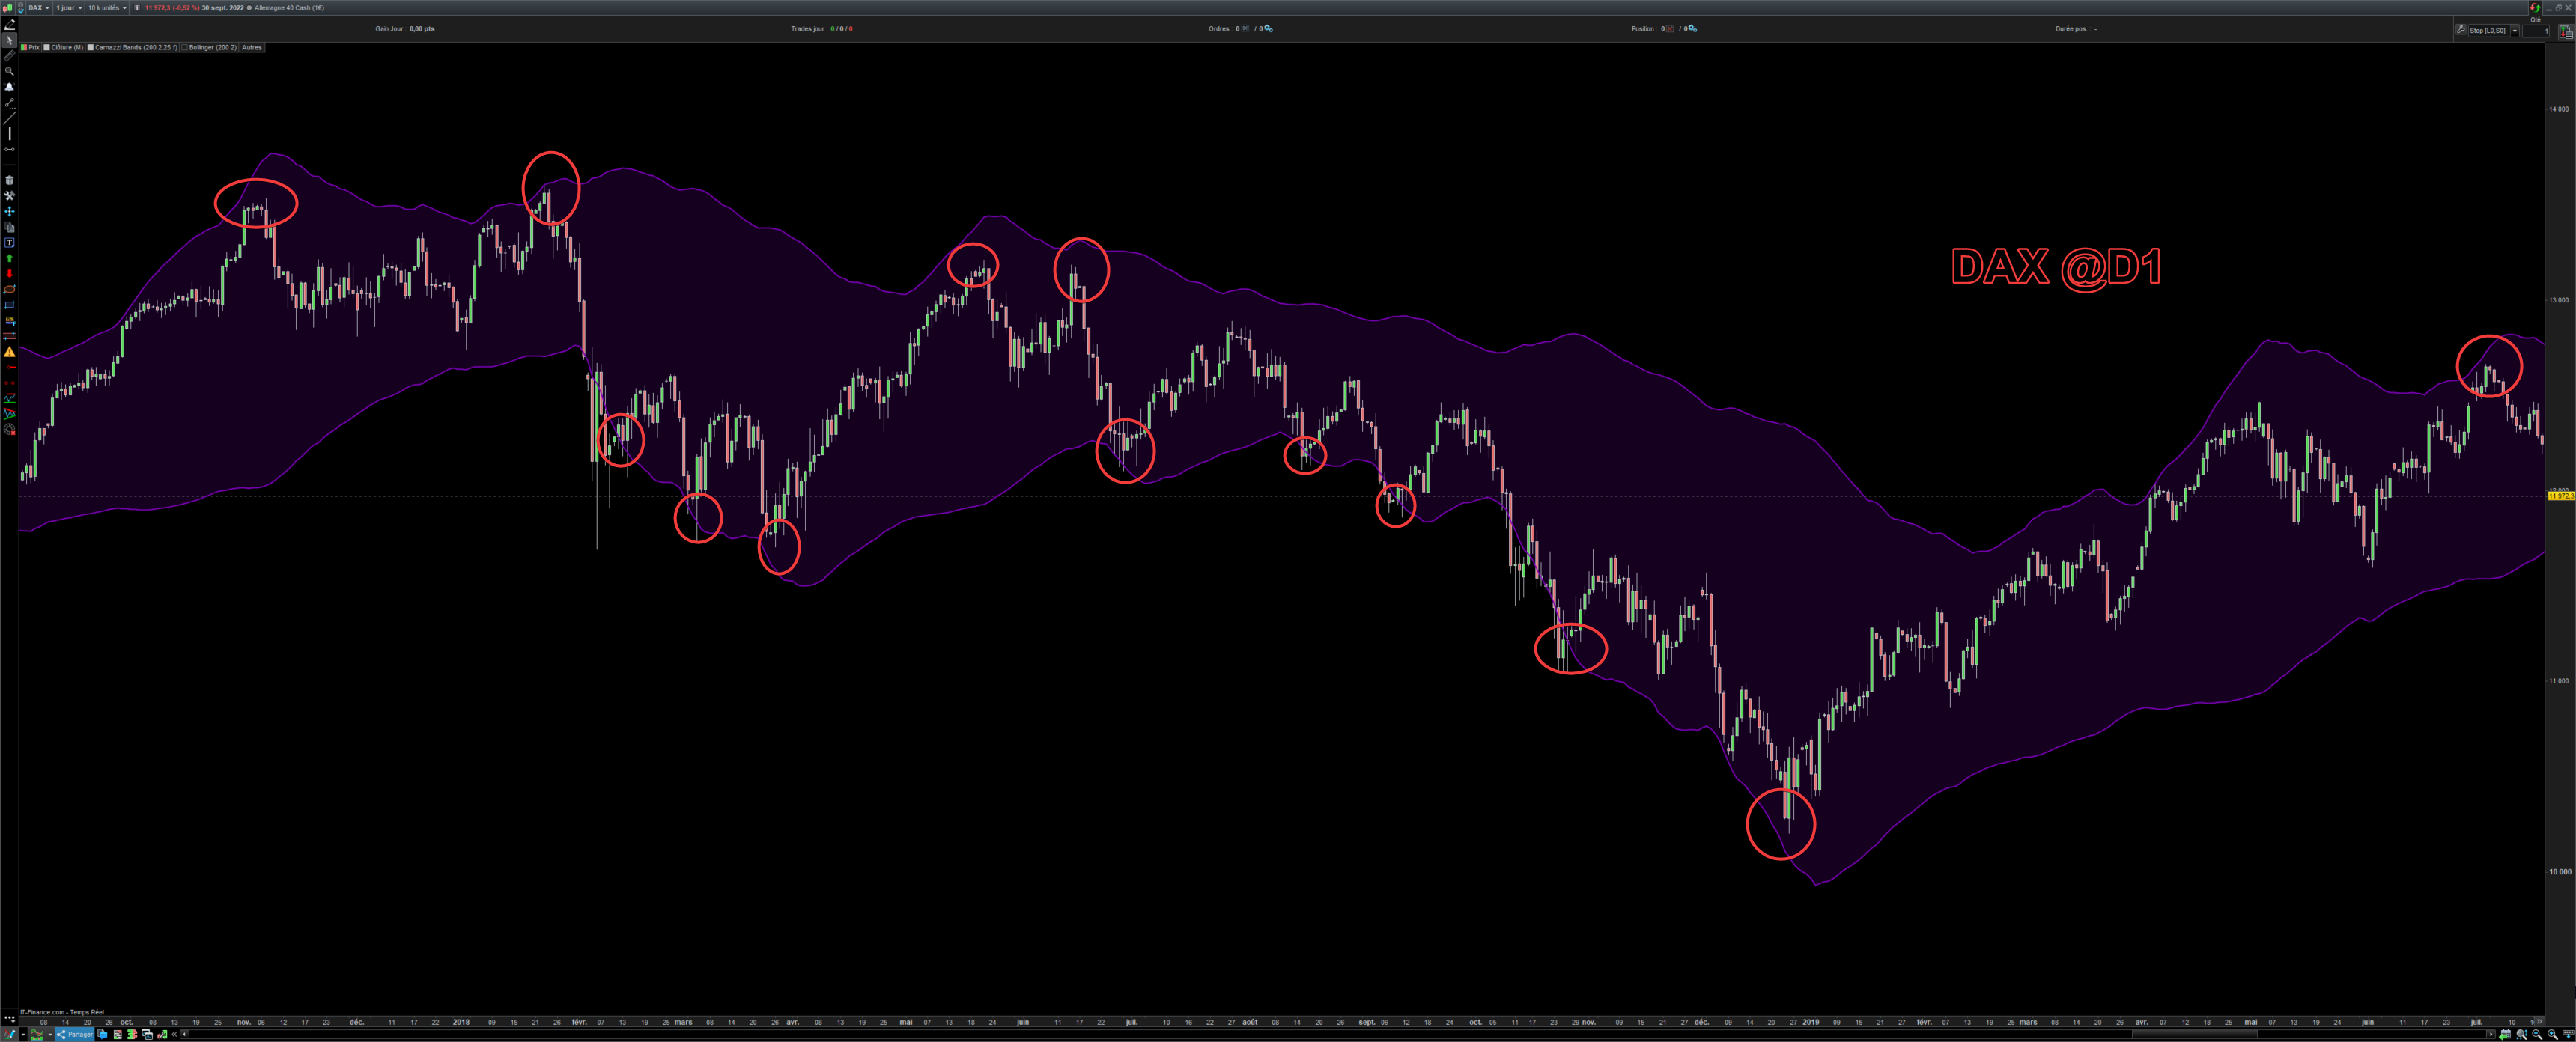This screenshot has width=2576, height=1042.
Task: Select the vertical line drawing tool
Action: tap(9, 134)
